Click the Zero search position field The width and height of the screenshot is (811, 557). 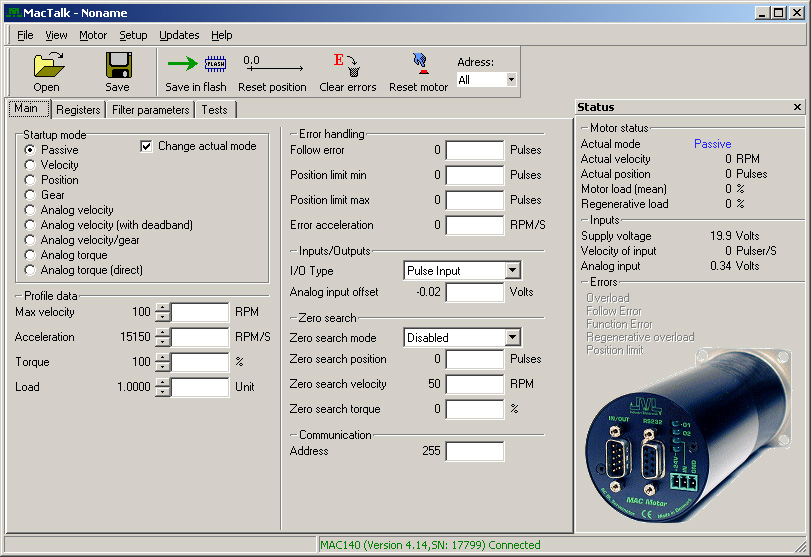[x=475, y=359]
